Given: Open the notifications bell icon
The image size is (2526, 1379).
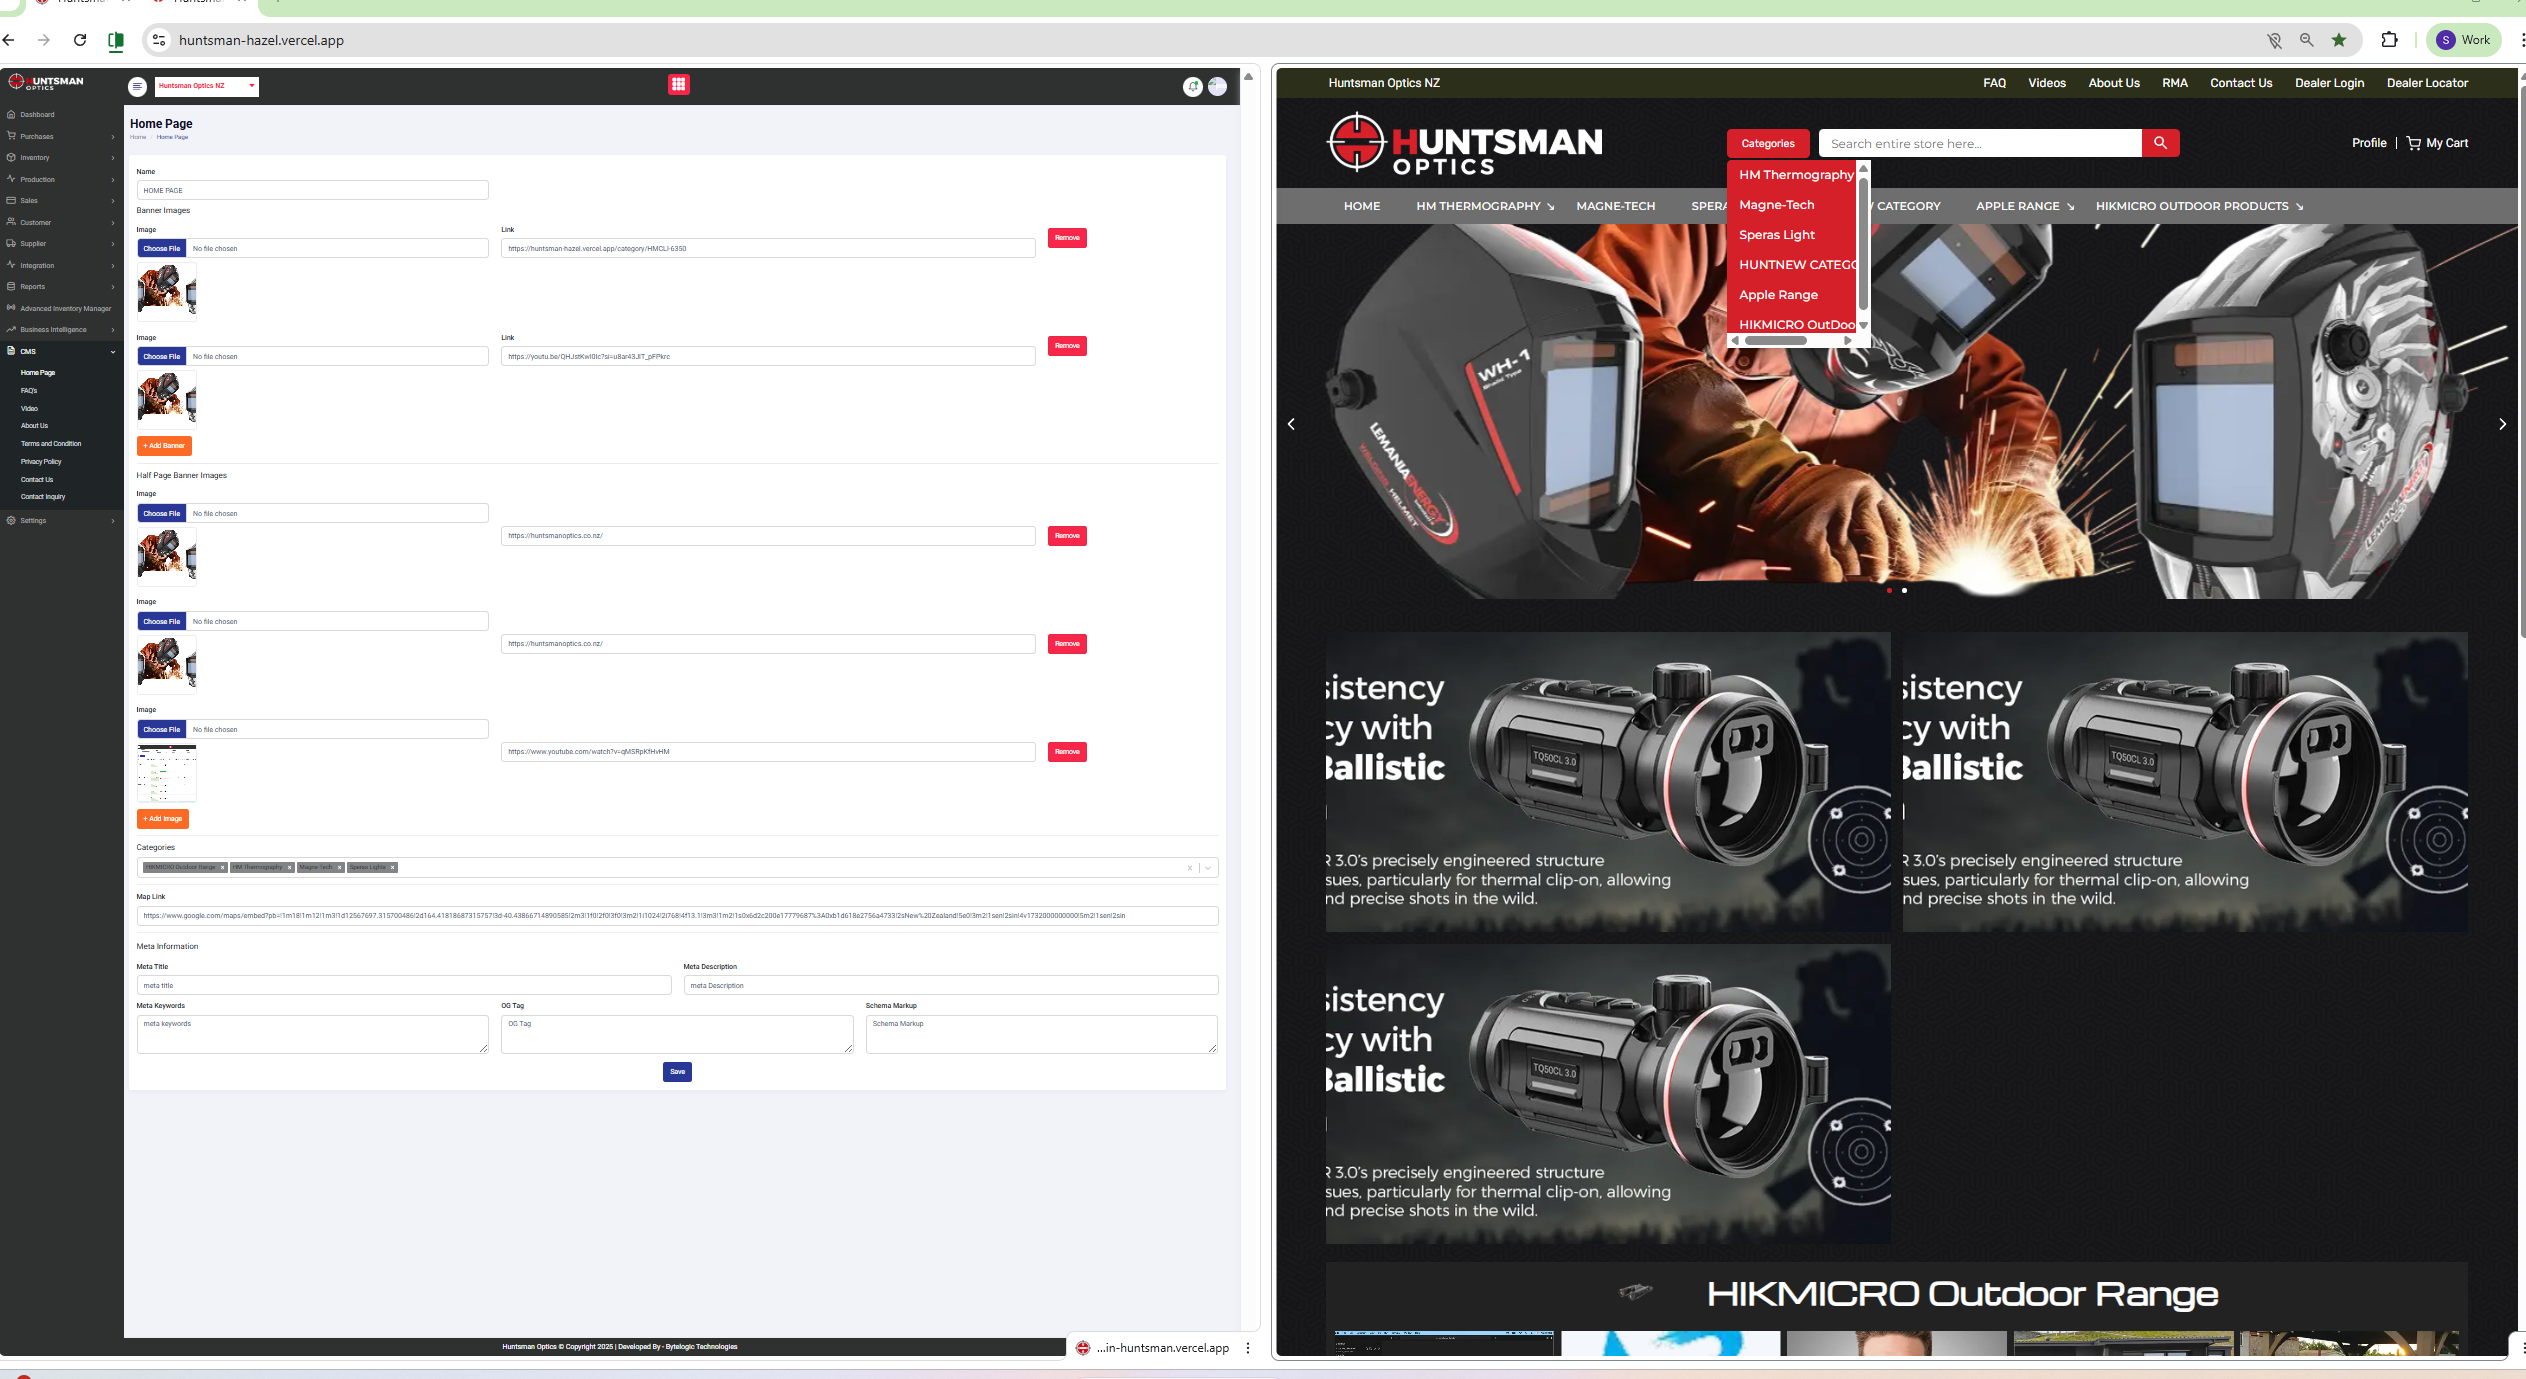Looking at the screenshot, I should click(x=1193, y=87).
